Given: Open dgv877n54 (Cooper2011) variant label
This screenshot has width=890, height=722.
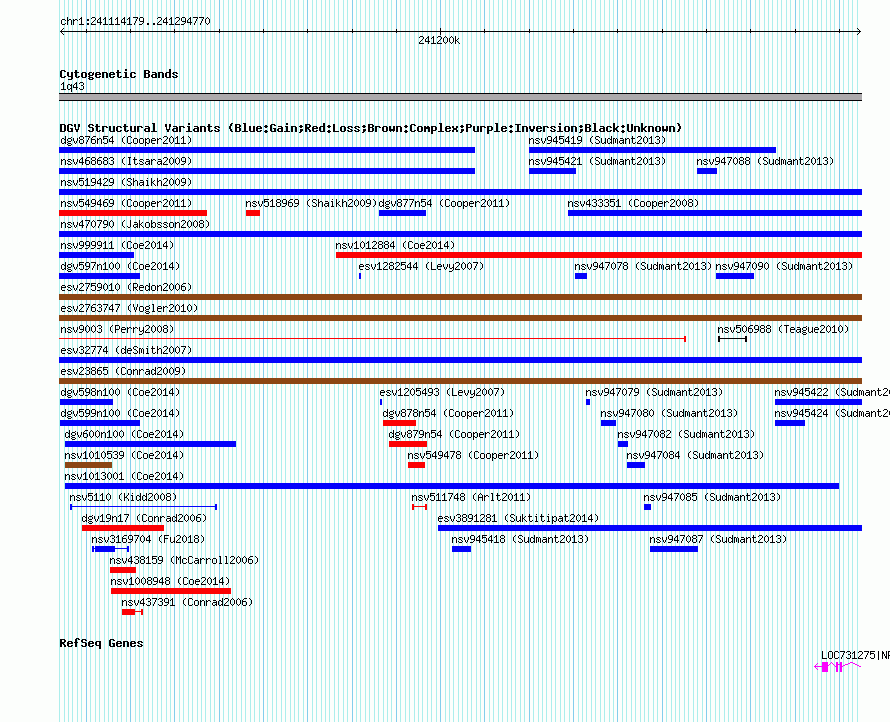Looking at the screenshot, I should coord(444,203).
